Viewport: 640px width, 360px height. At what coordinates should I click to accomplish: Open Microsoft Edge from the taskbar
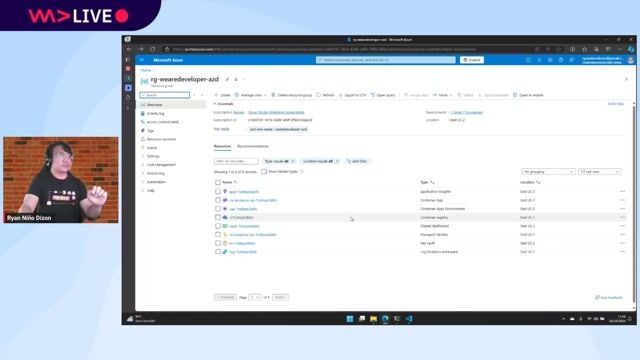(385, 319)
